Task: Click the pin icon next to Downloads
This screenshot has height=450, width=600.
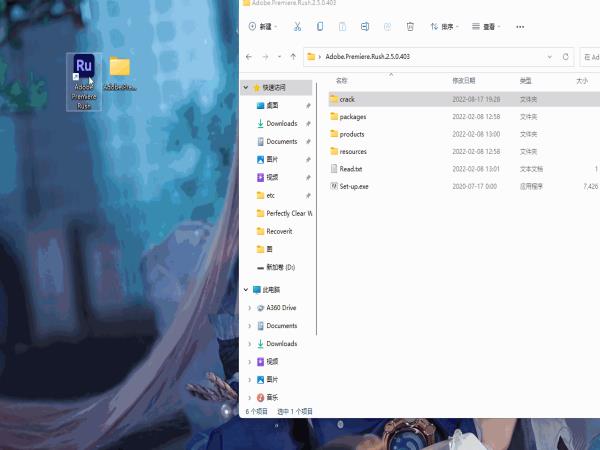Action: pyautogui.click(x=308, y=123)
